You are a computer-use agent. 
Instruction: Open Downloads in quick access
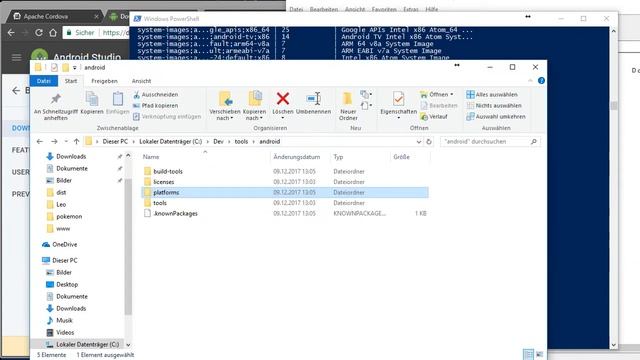point(71,156)
